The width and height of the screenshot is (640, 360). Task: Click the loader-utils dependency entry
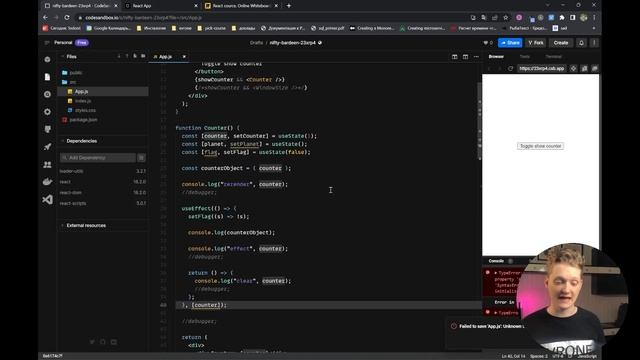[103, 171]
